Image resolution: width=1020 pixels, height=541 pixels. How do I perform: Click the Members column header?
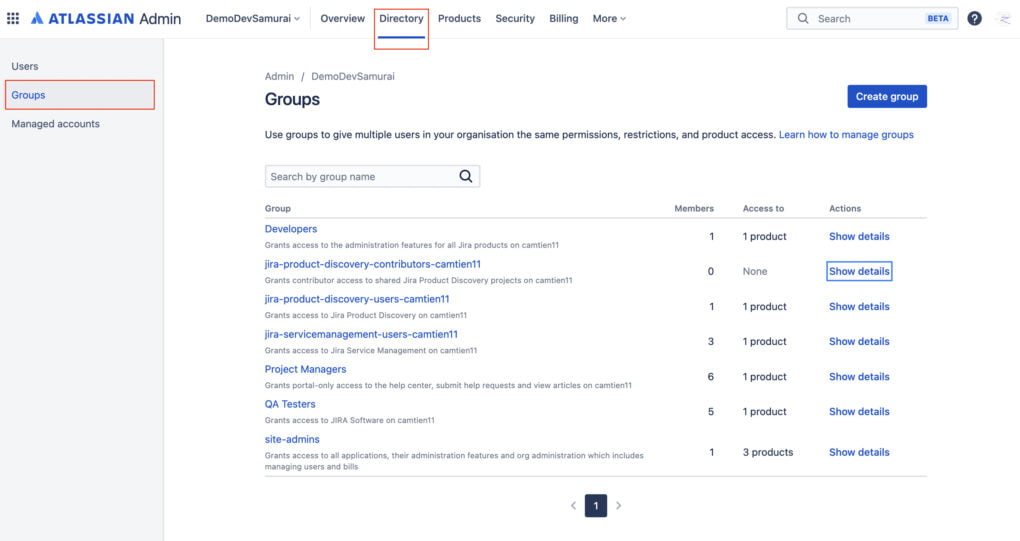coord(694,208)
